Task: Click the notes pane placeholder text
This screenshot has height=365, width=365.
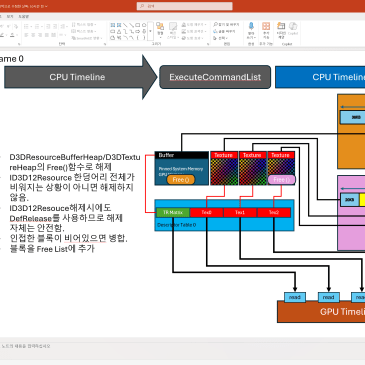Action: tap(26, 346)
